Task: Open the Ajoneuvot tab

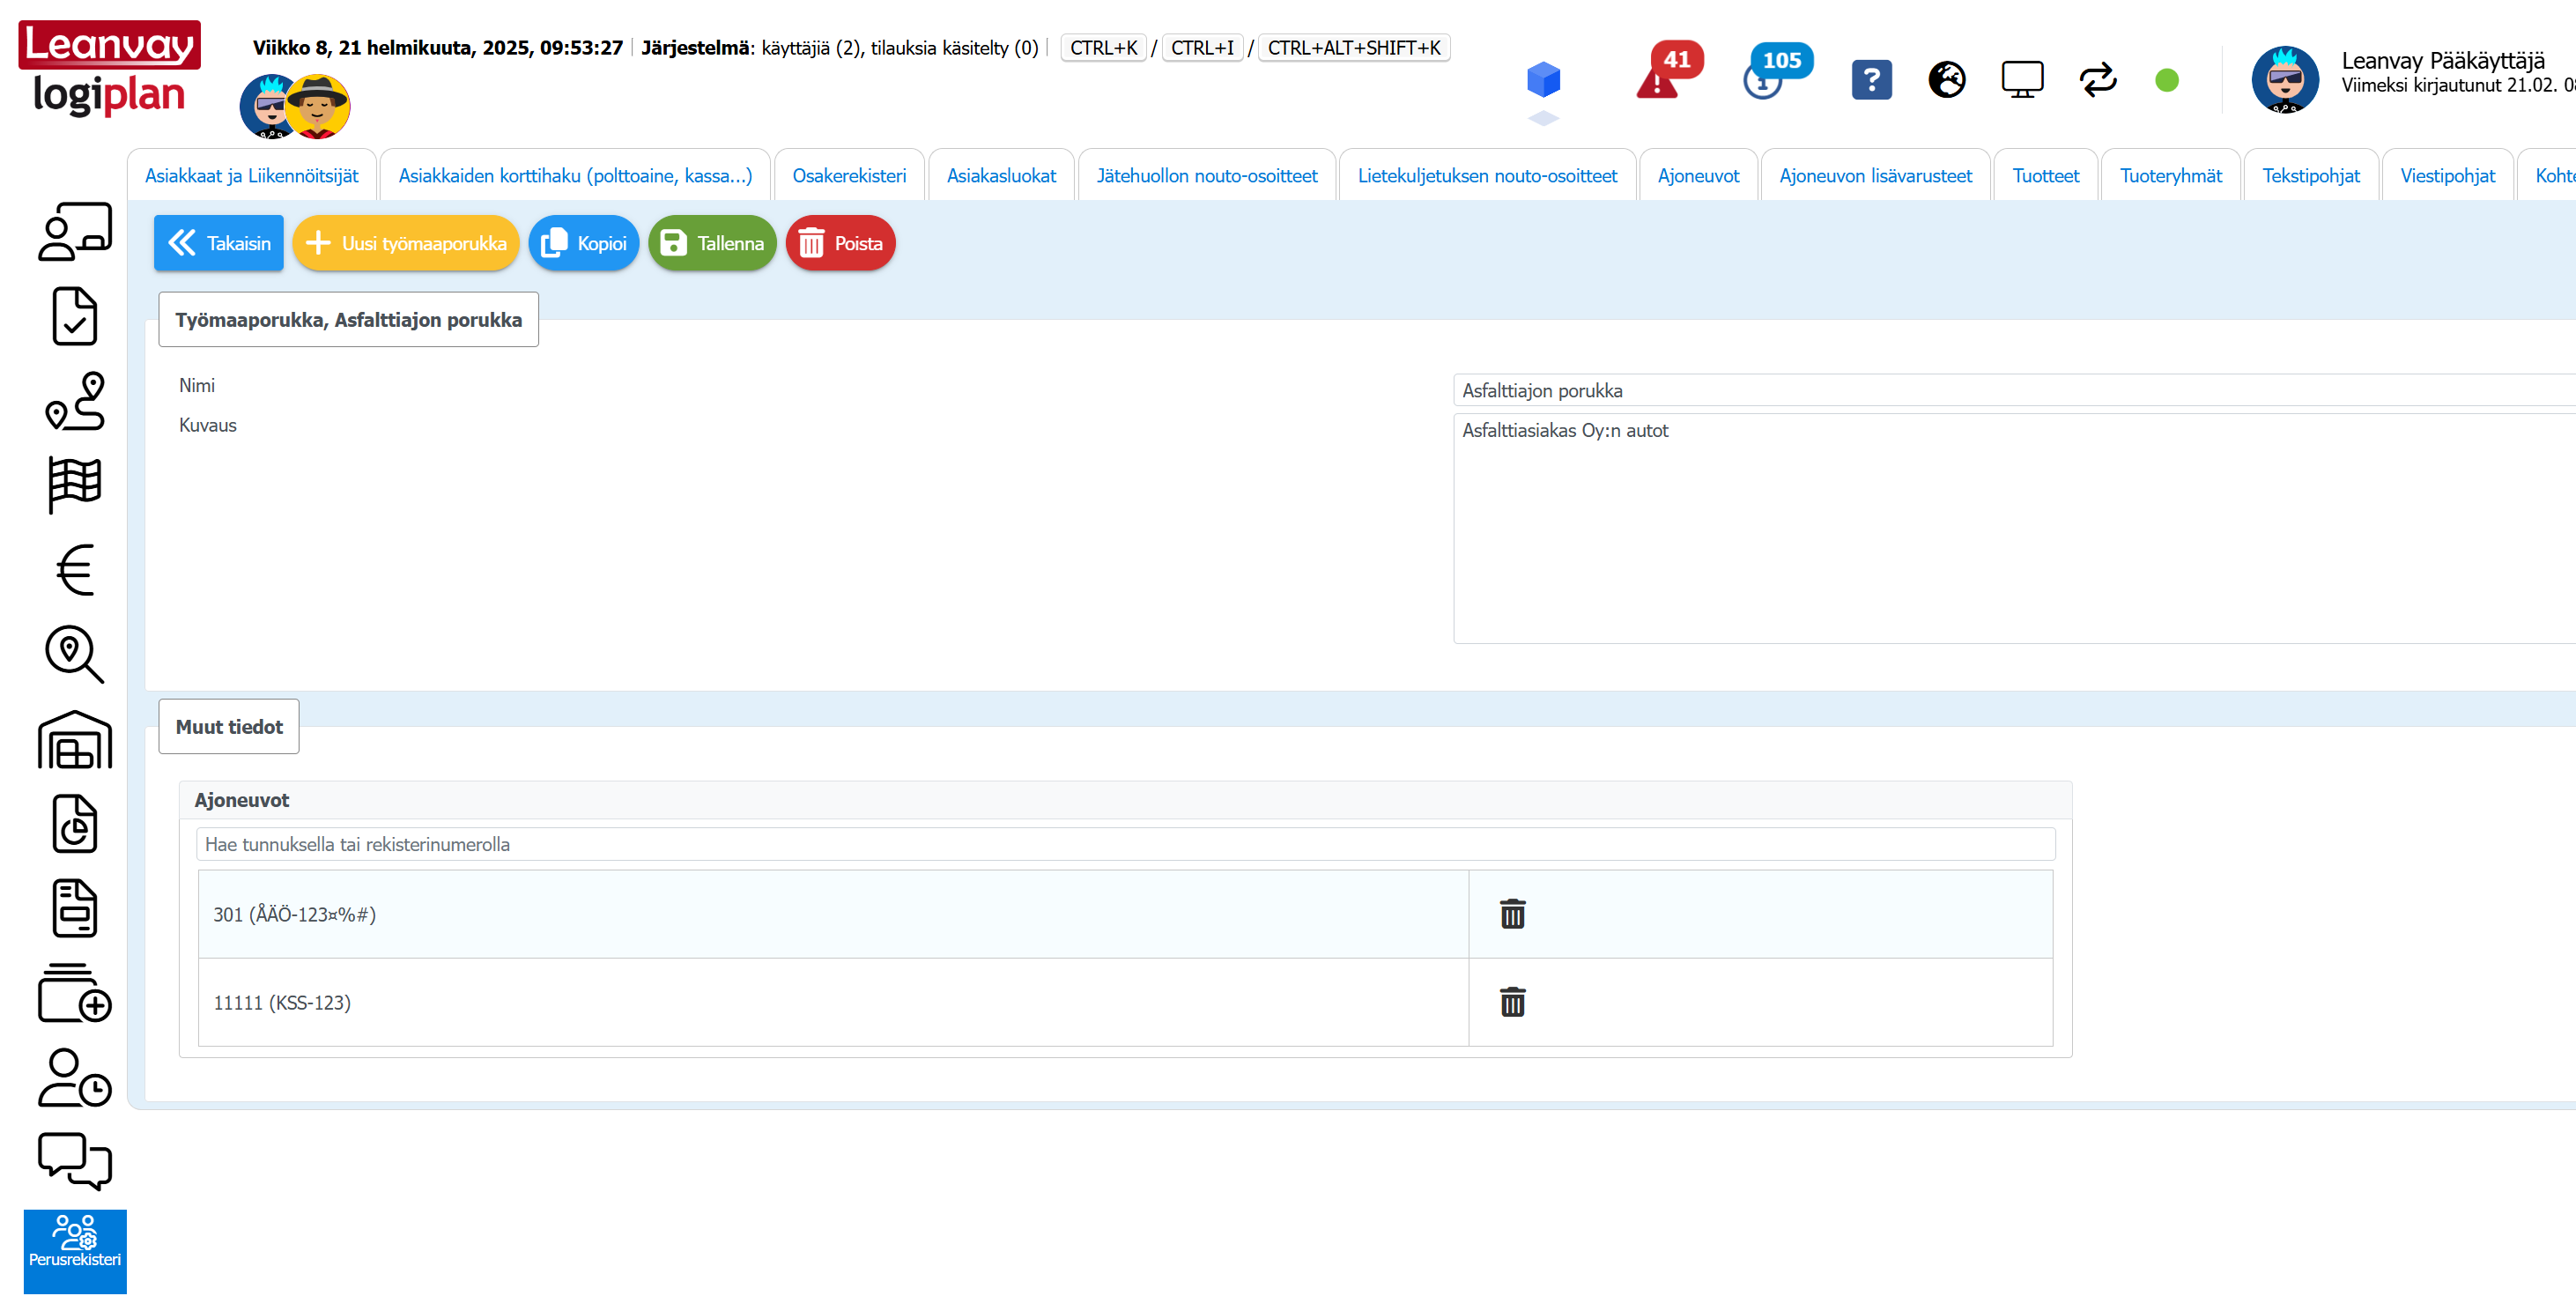Action: [x=1698, y=176]
